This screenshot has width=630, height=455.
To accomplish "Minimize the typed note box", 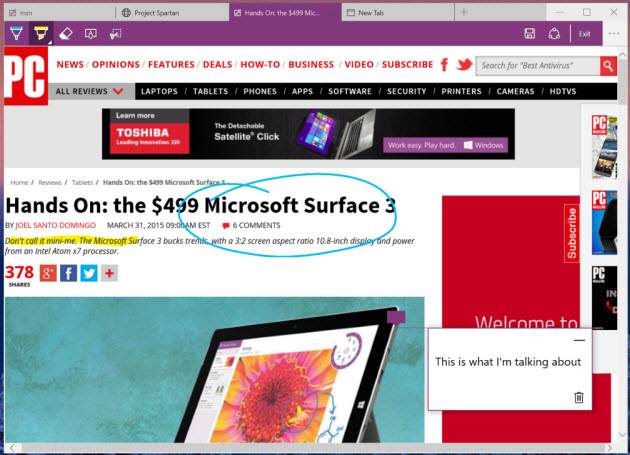I will 579,340.
